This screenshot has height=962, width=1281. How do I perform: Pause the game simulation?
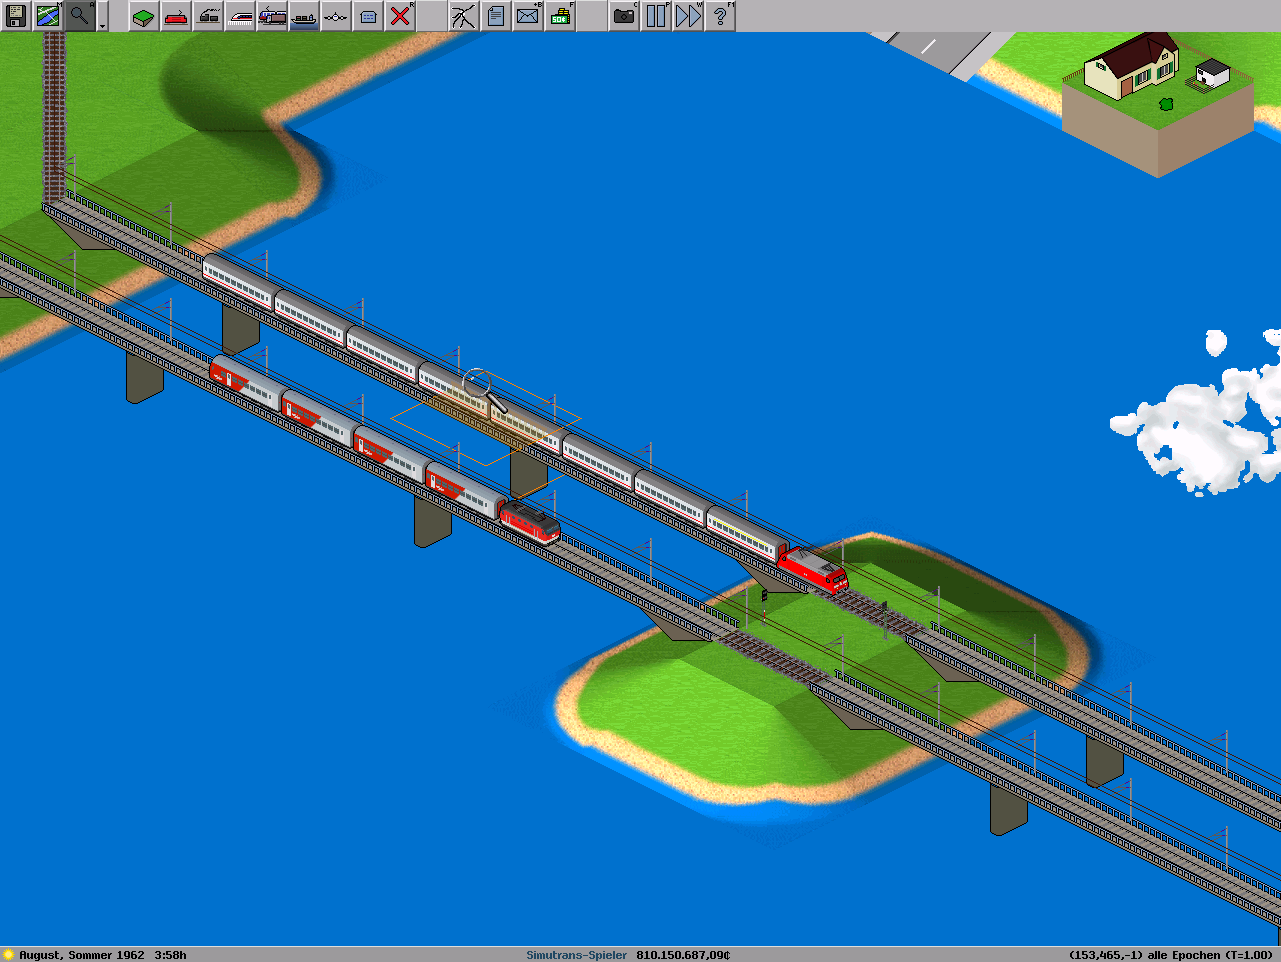tap(656, 16)
